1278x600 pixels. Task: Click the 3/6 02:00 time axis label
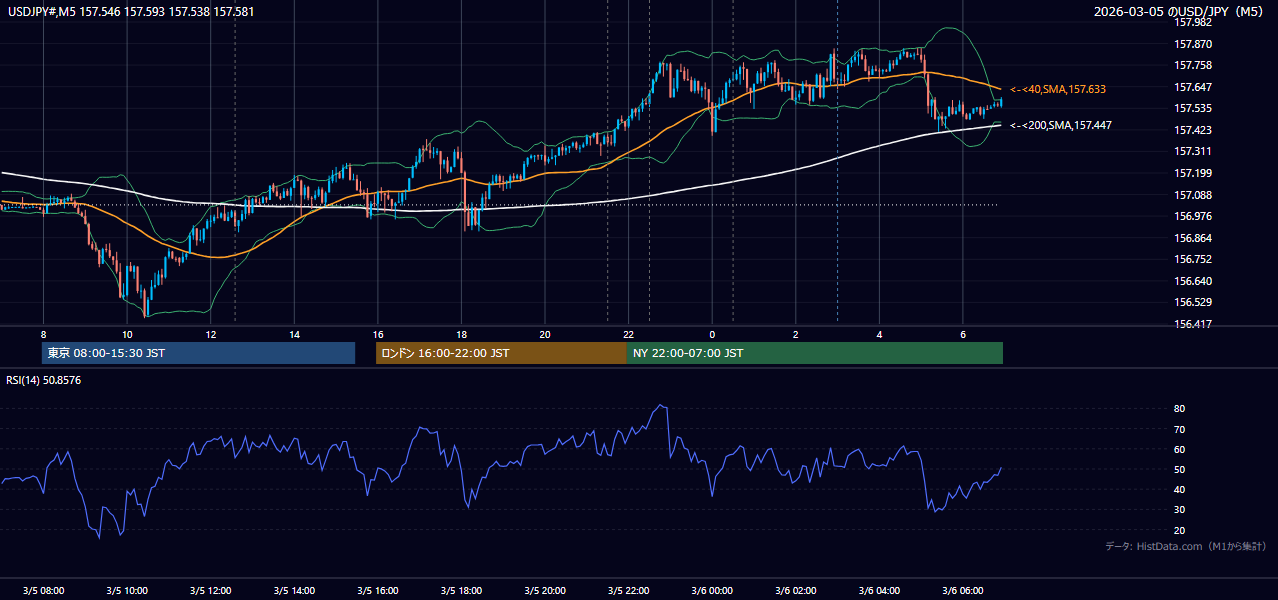796,590
